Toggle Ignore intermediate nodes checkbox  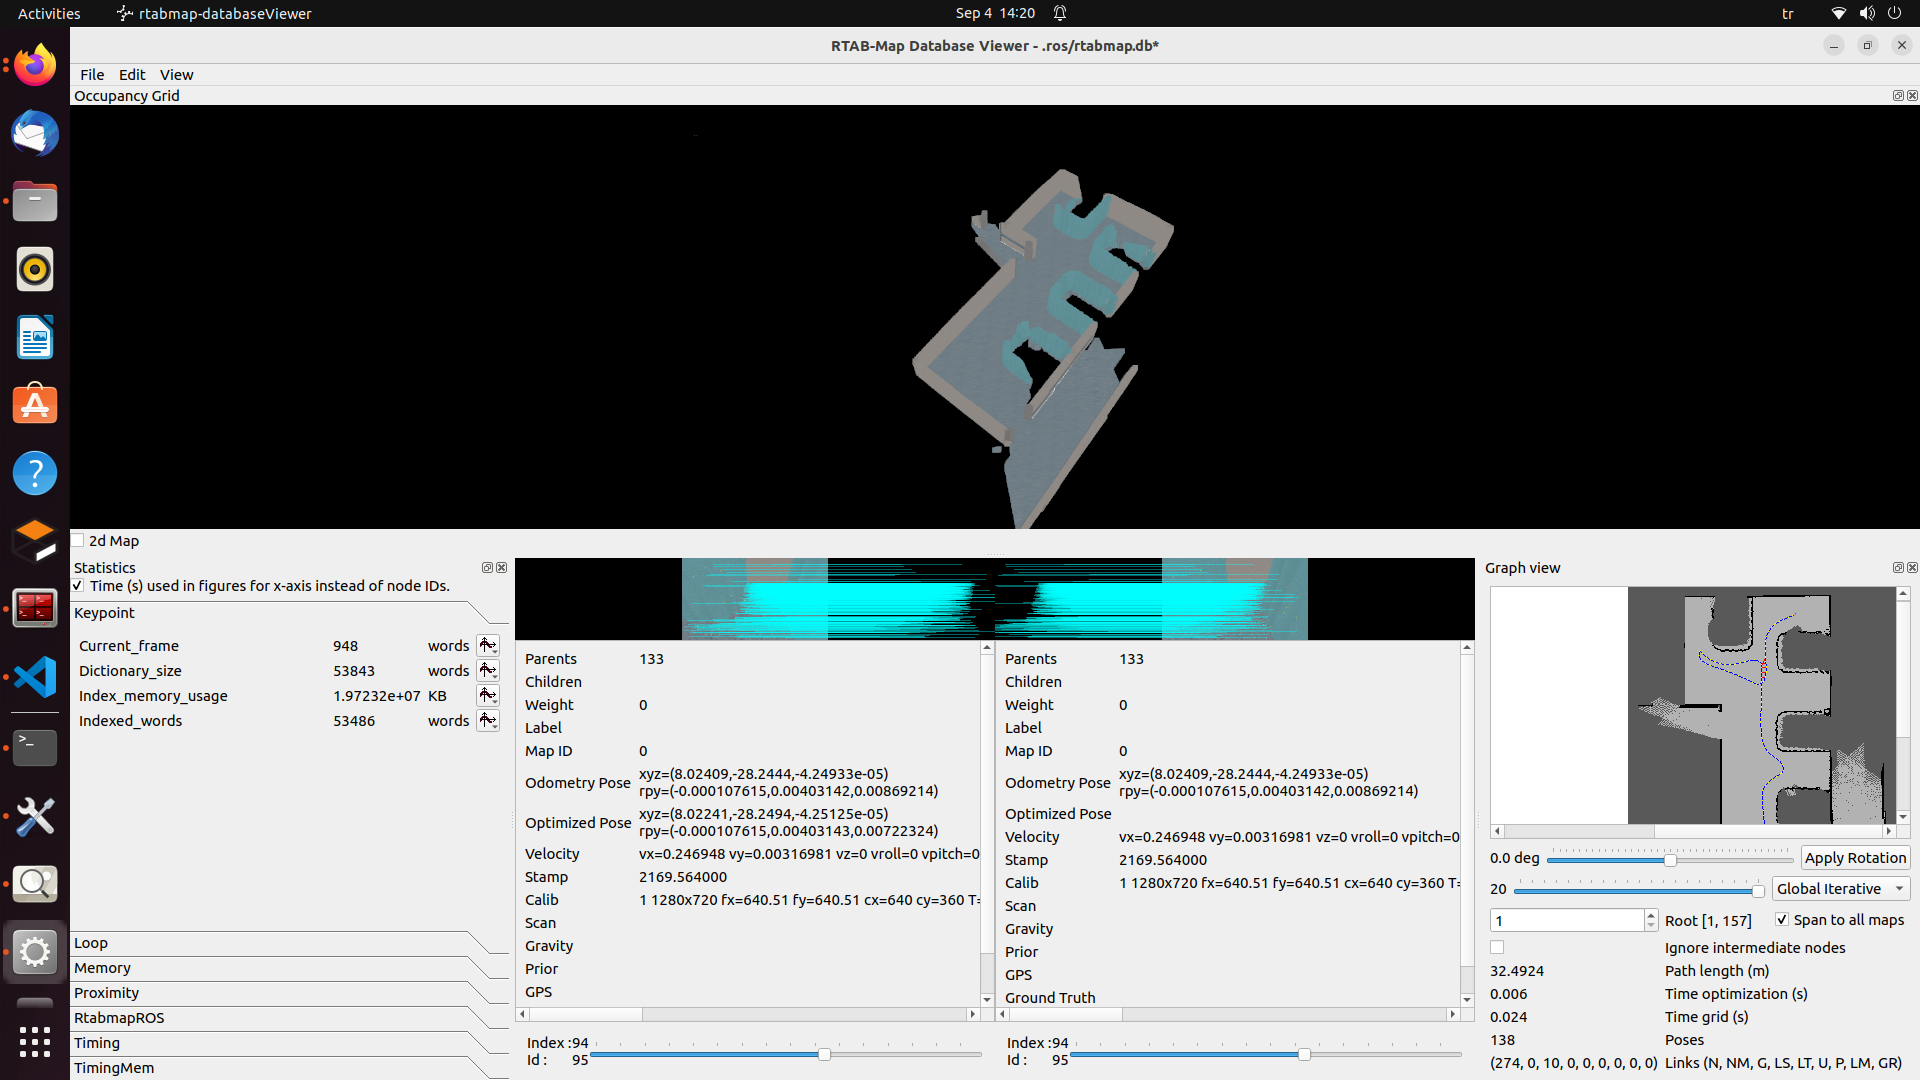click(1497, 947)
